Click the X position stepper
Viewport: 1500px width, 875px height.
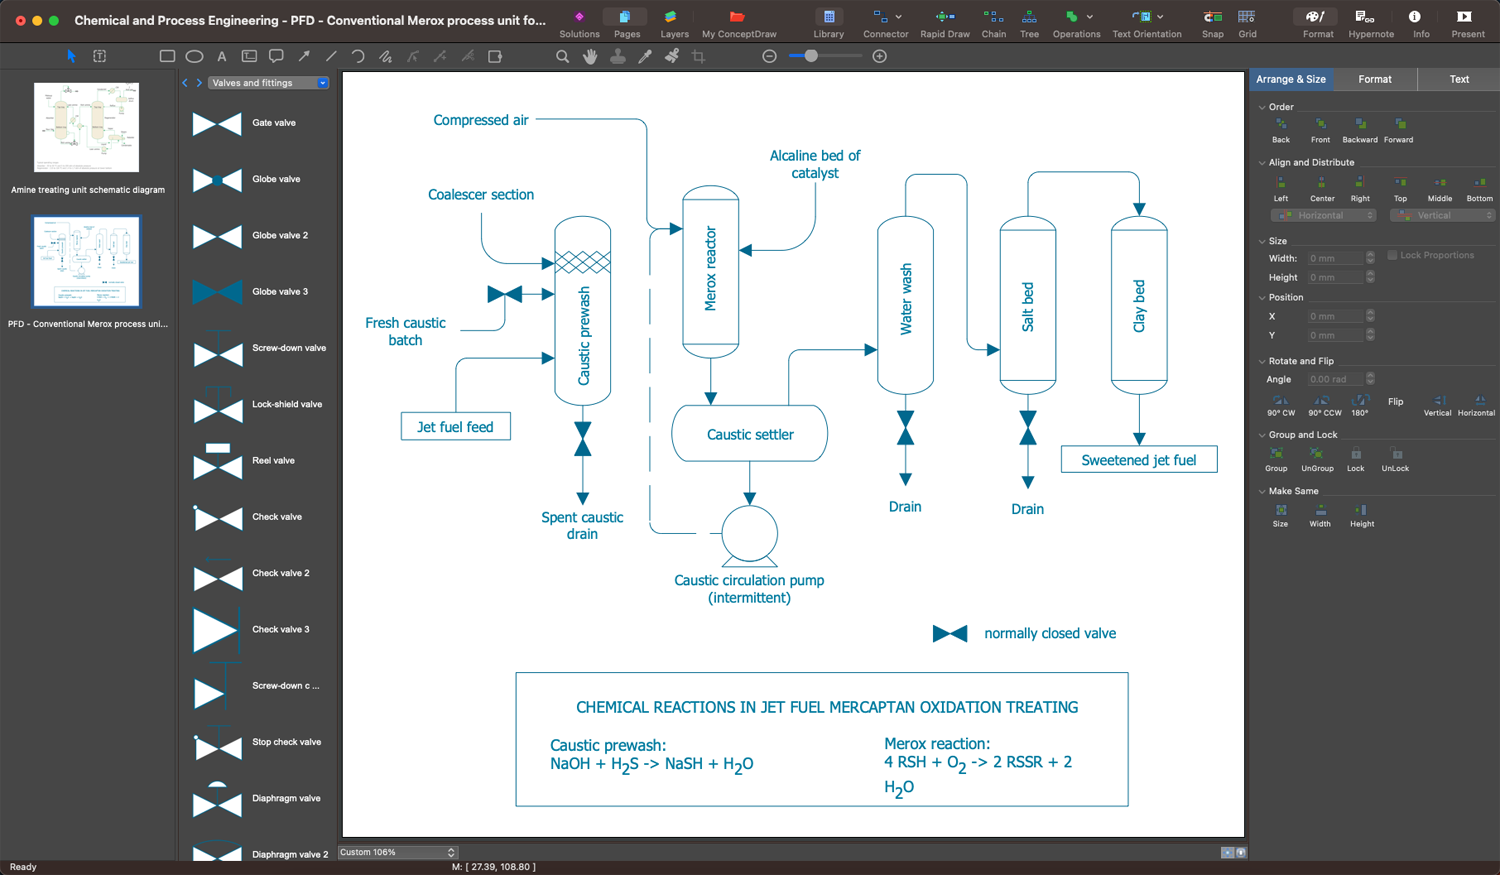(1370, 316)
